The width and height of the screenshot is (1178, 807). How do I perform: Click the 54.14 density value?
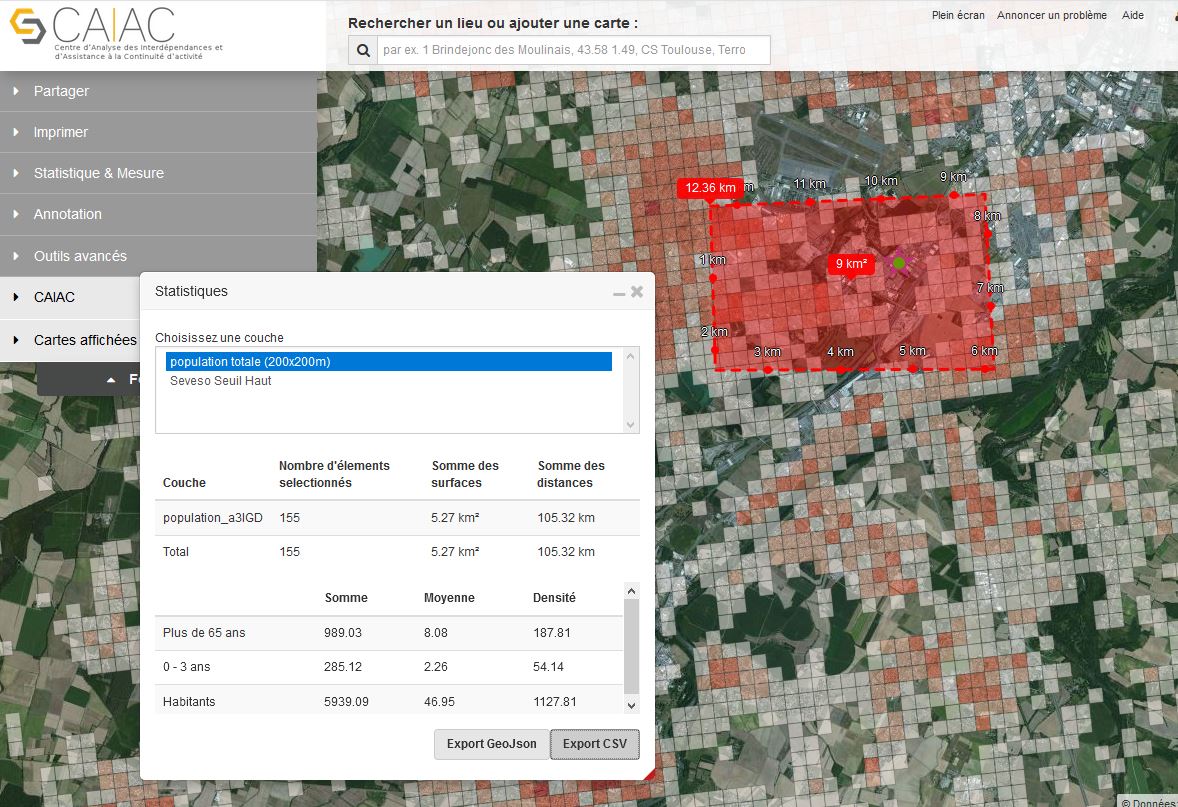(x=548, y=667)
